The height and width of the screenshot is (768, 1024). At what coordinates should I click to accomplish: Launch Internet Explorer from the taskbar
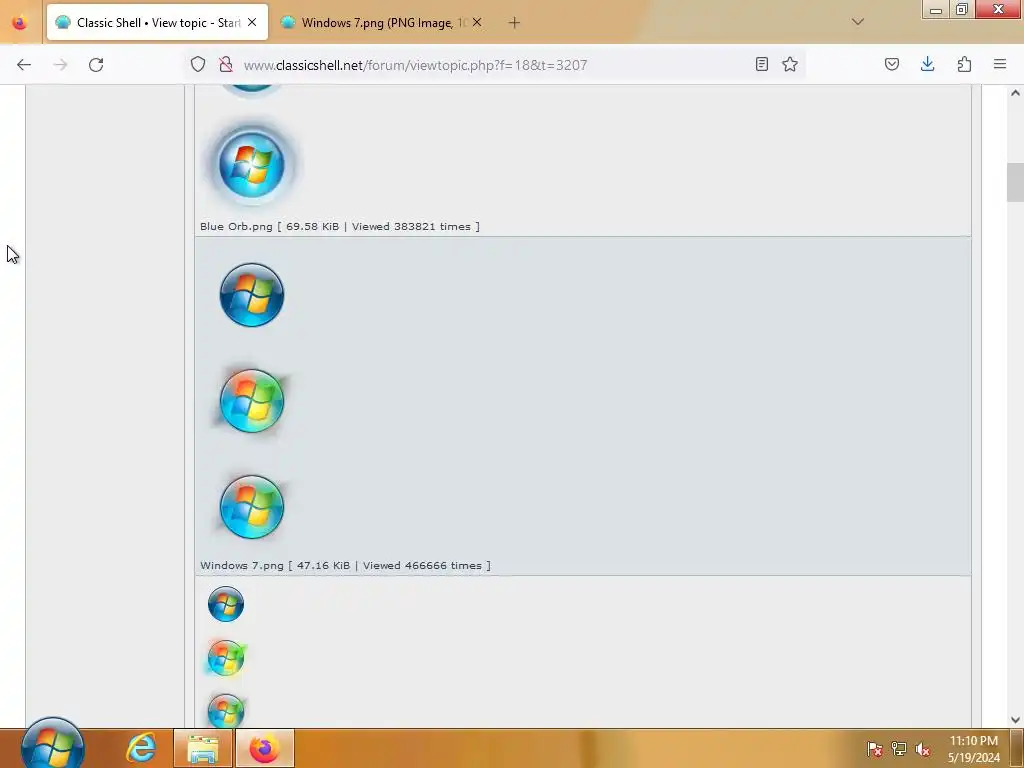[141, 748]
